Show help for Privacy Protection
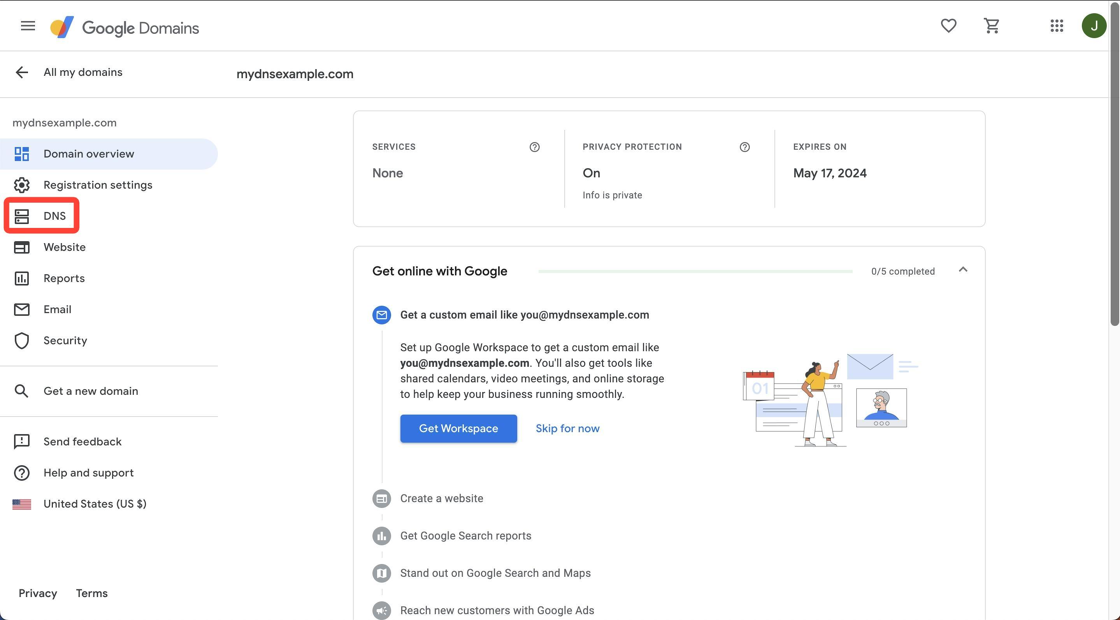This screenshot has width=1120, height=620. [744, 147]
